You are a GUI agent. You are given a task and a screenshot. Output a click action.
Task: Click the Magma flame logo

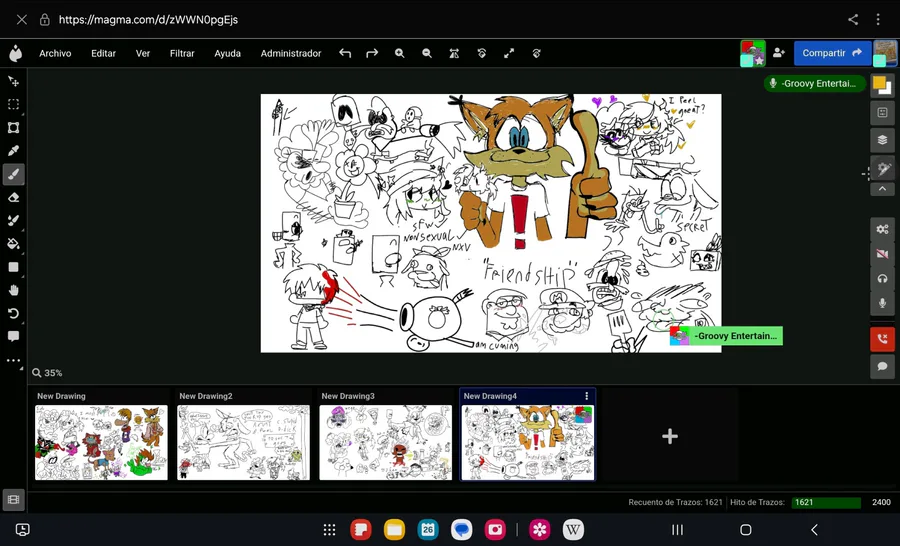coord(15,53)
